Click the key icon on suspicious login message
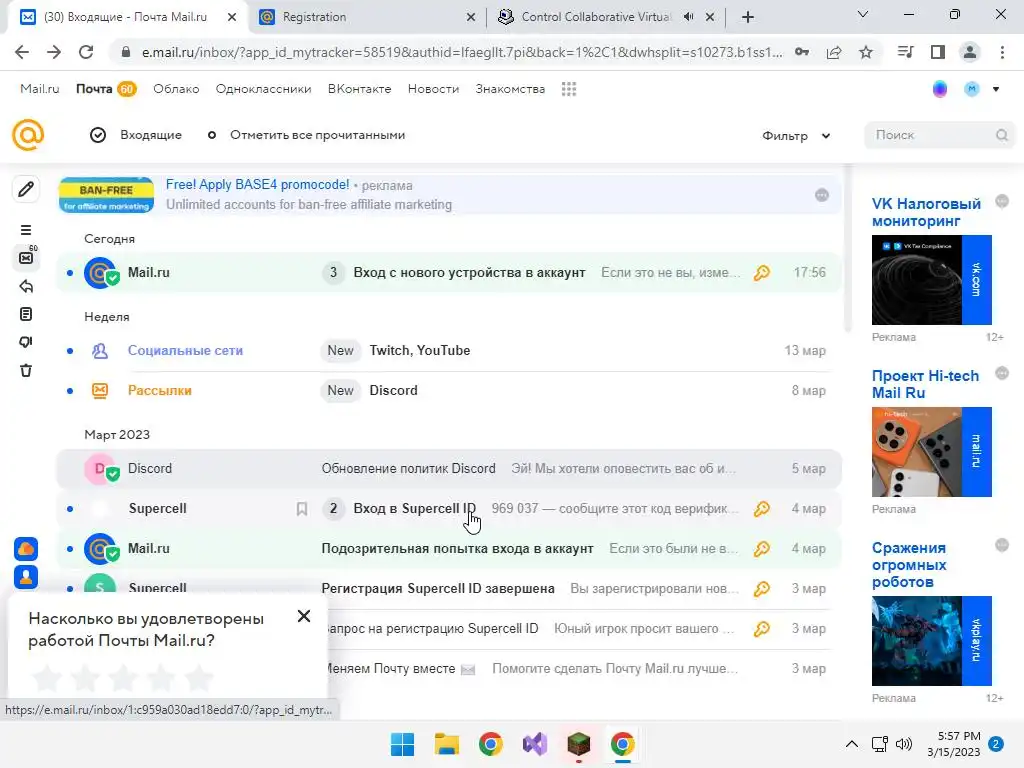Viewport: 1024px width, 768px height. point(761,549)
